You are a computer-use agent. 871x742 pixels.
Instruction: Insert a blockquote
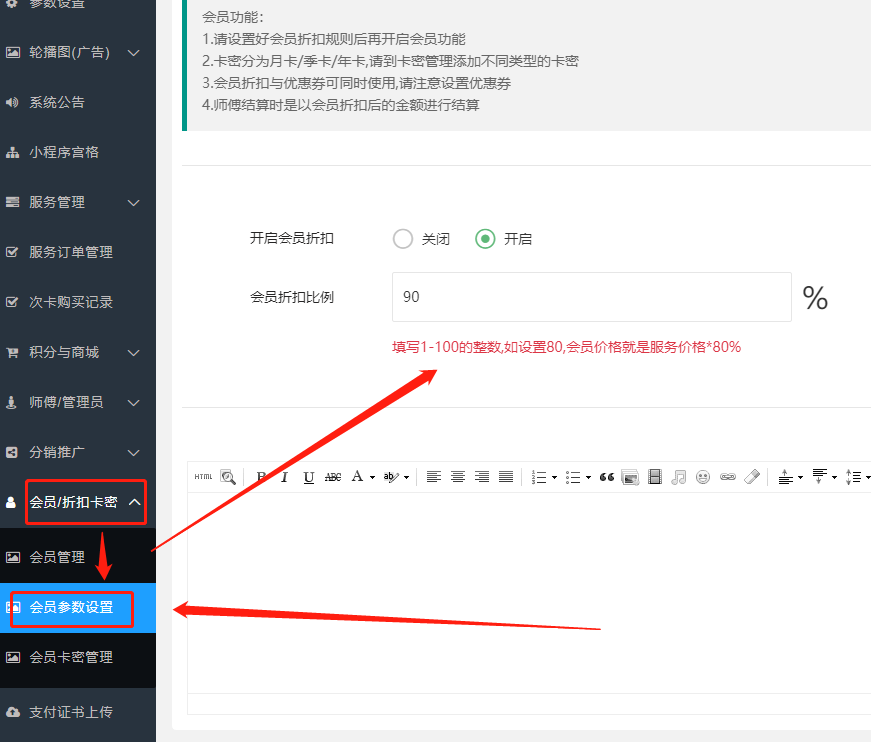tap(607, 477)
